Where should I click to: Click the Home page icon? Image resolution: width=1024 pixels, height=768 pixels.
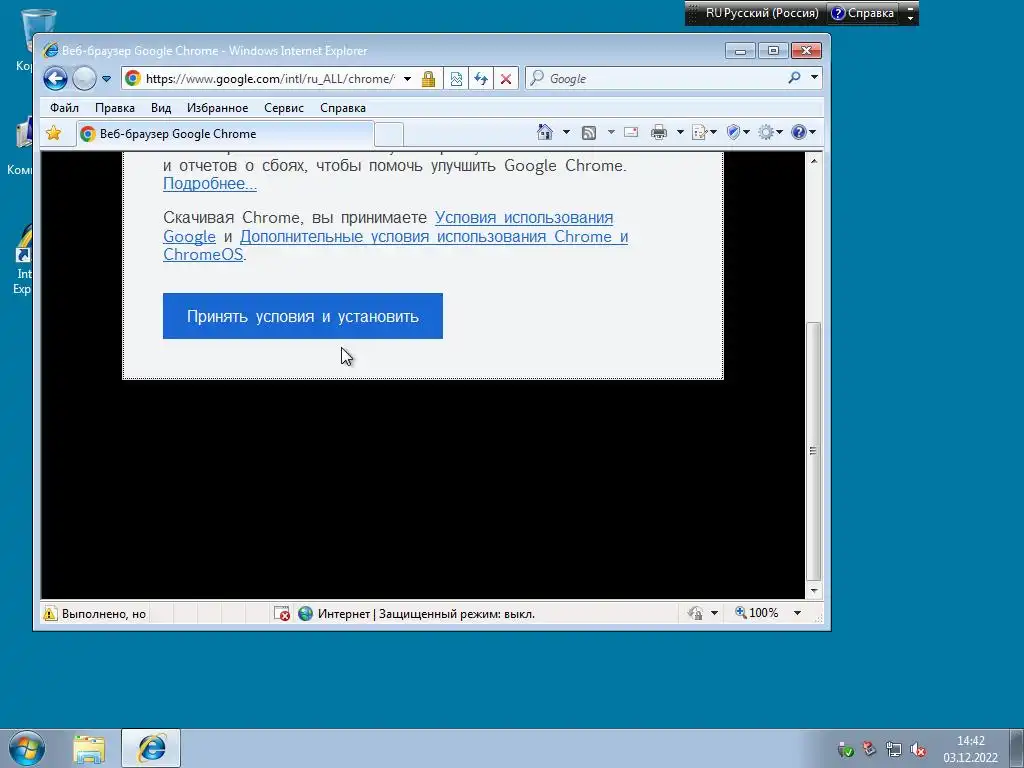(x=545, y=133)
